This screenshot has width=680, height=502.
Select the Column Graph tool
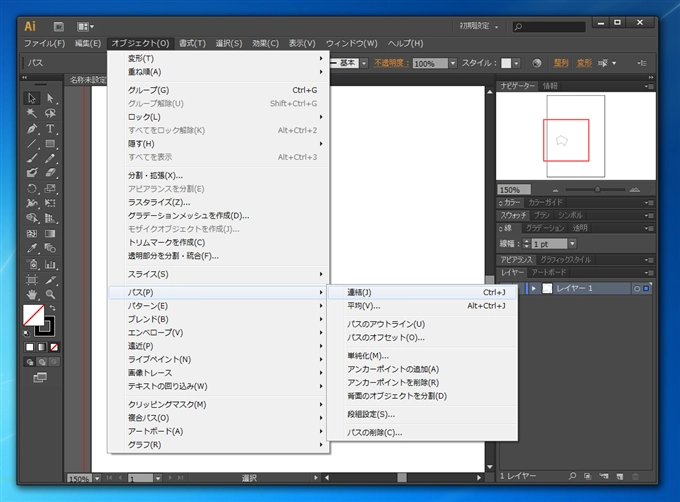(x=50, y=264)
